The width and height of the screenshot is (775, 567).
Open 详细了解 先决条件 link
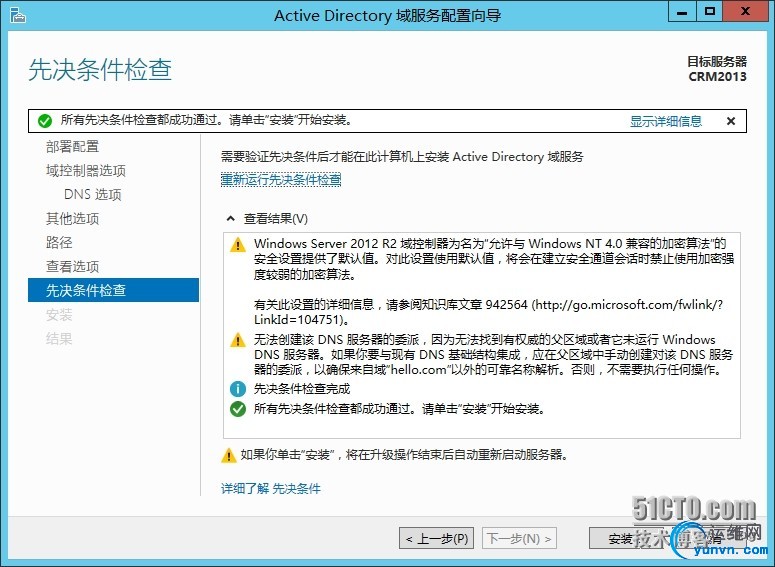pyautogui.click(x=270, y=489)
